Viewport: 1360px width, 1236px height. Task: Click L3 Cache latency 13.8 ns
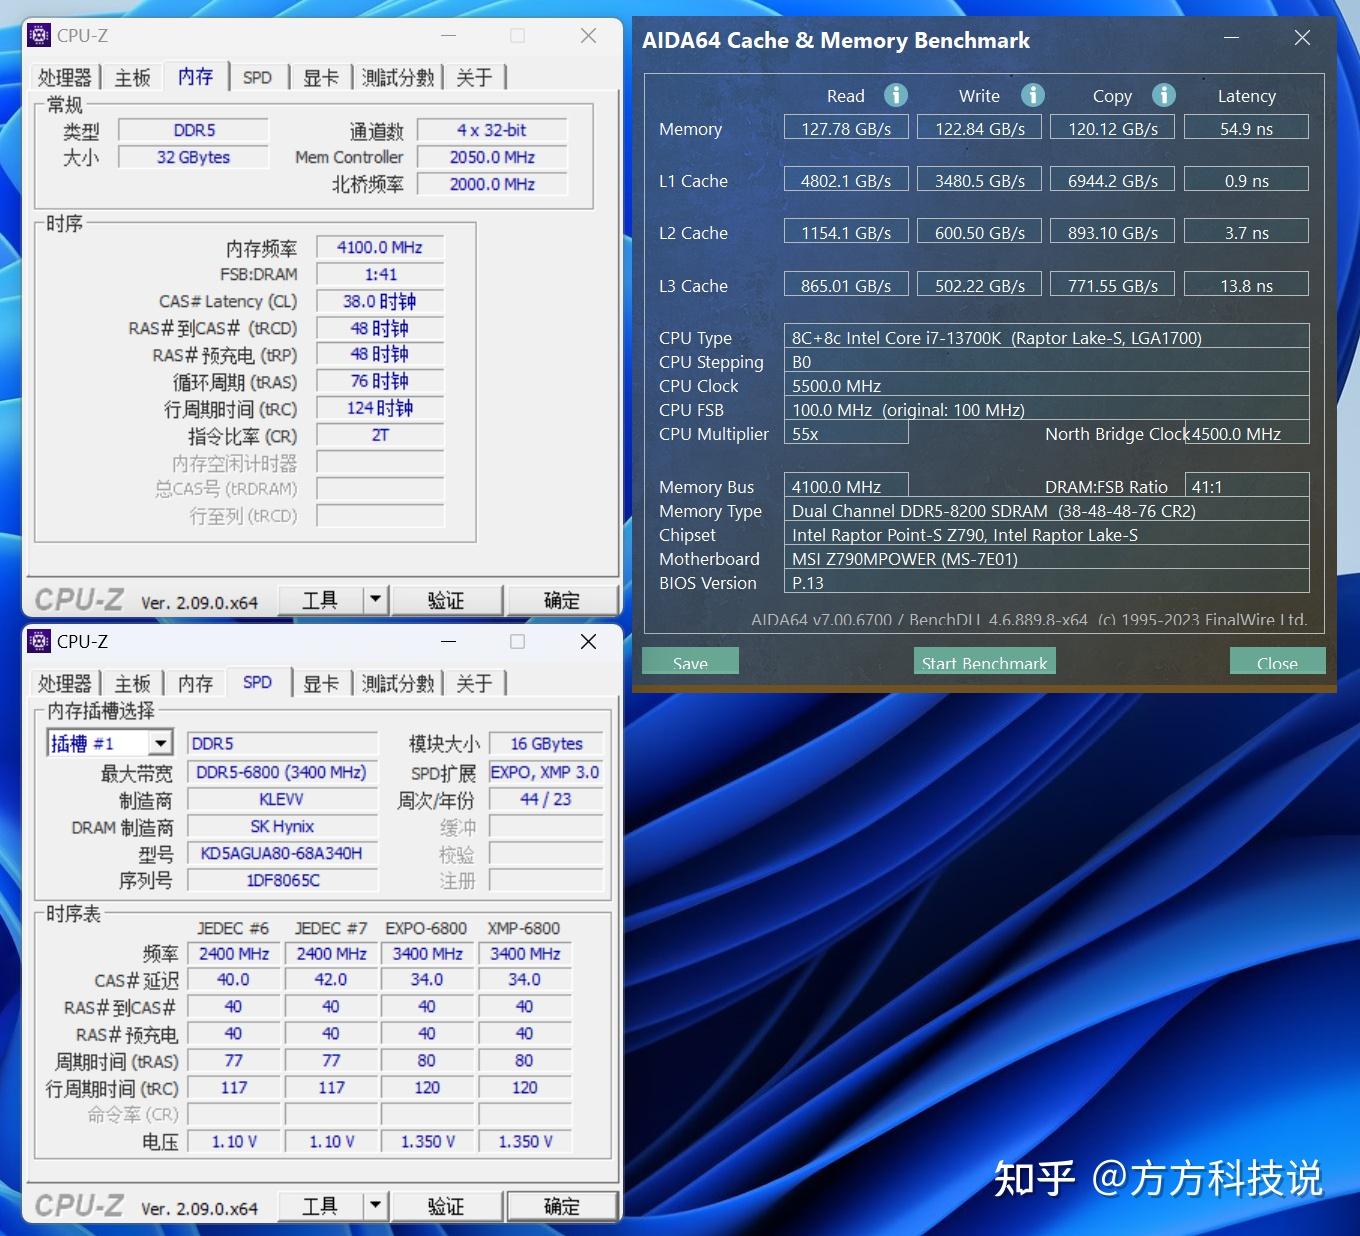point(1247,285)
